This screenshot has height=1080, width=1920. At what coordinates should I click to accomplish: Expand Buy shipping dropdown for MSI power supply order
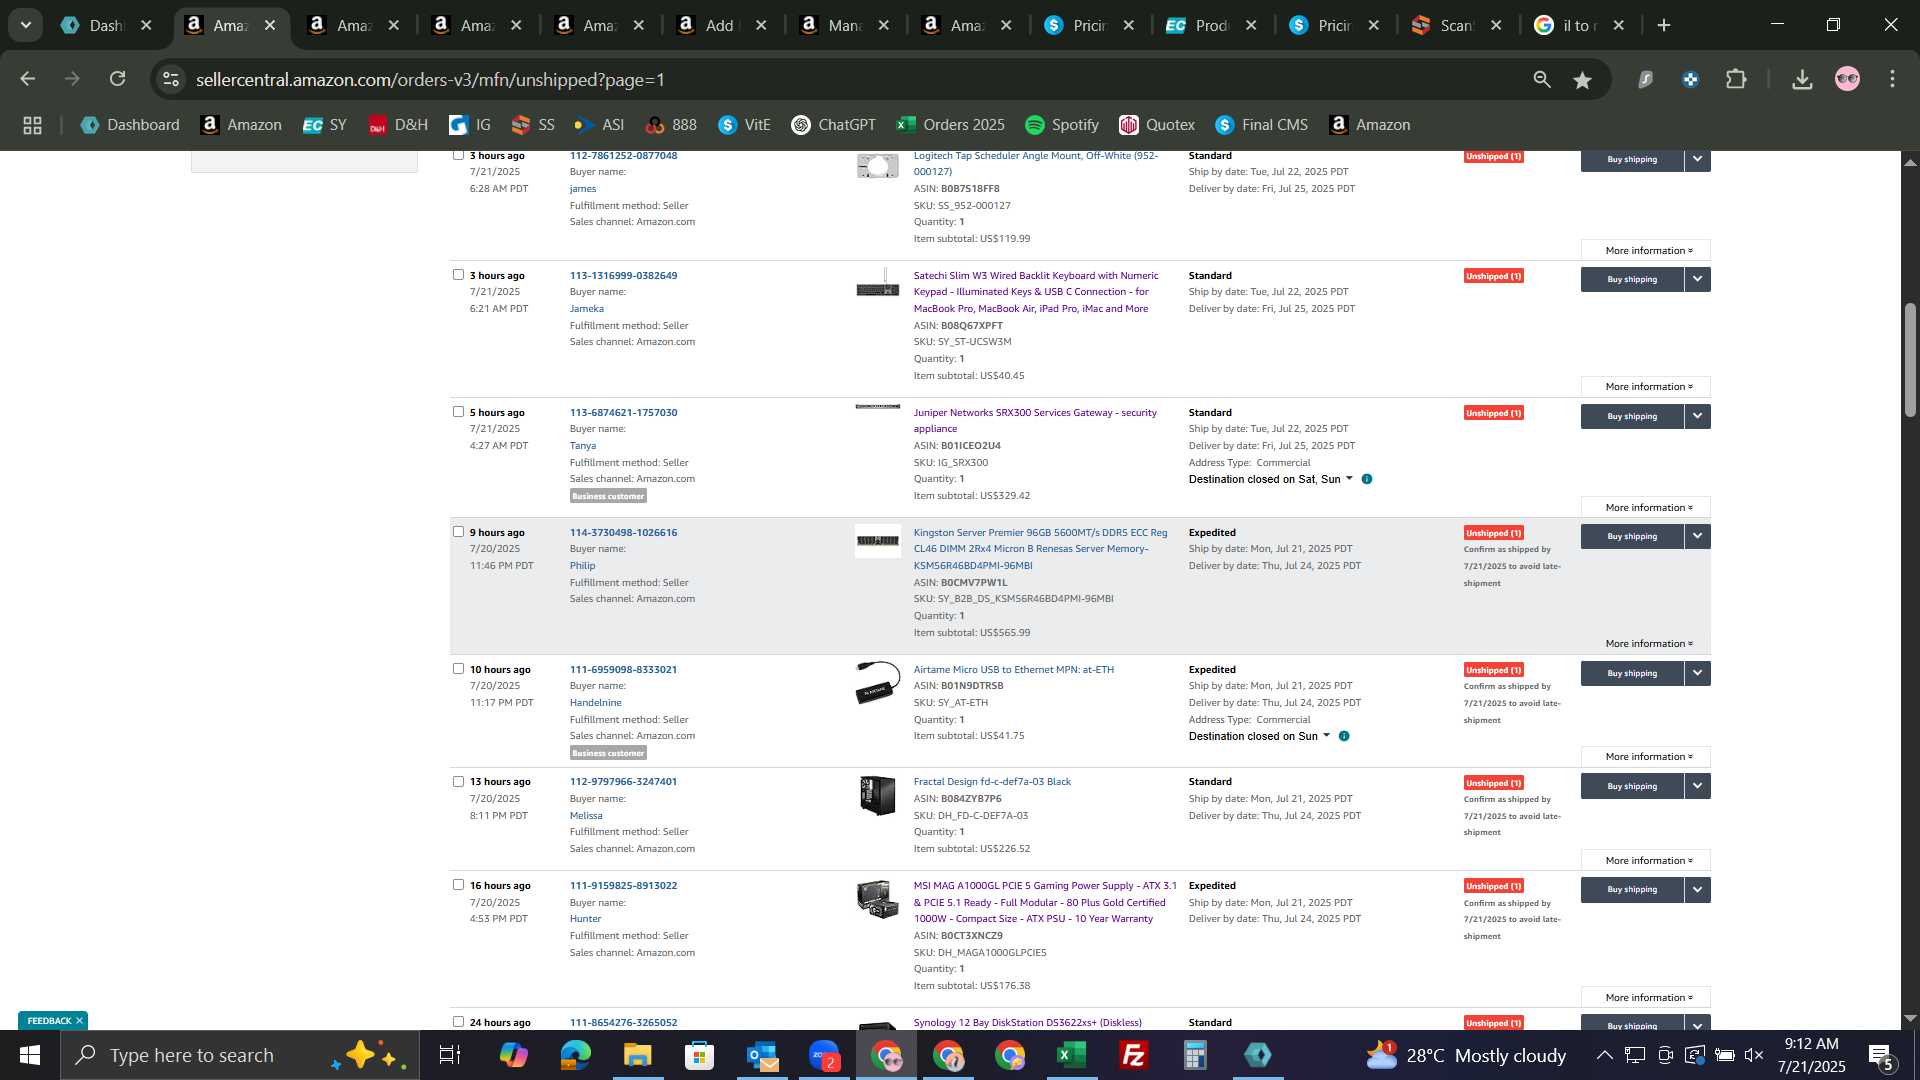(x=1697, y=889)
